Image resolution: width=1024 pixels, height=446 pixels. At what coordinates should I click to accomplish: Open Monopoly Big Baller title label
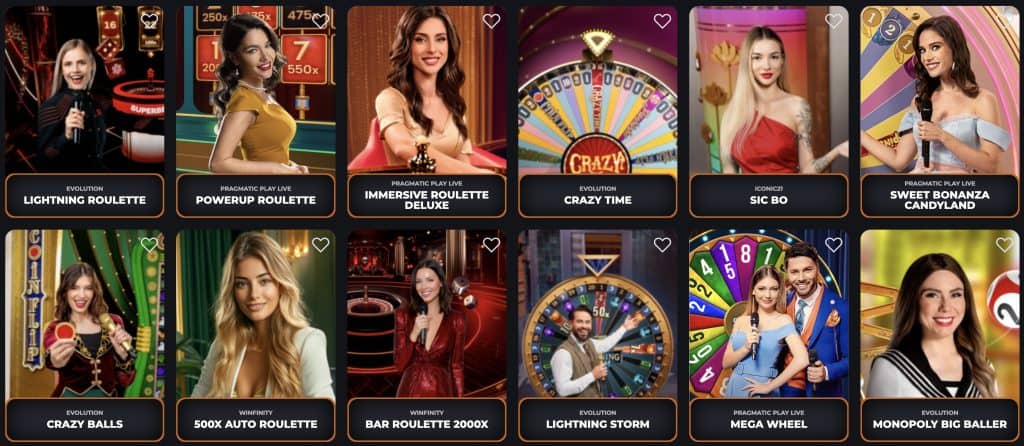click(x=940, y=419)
